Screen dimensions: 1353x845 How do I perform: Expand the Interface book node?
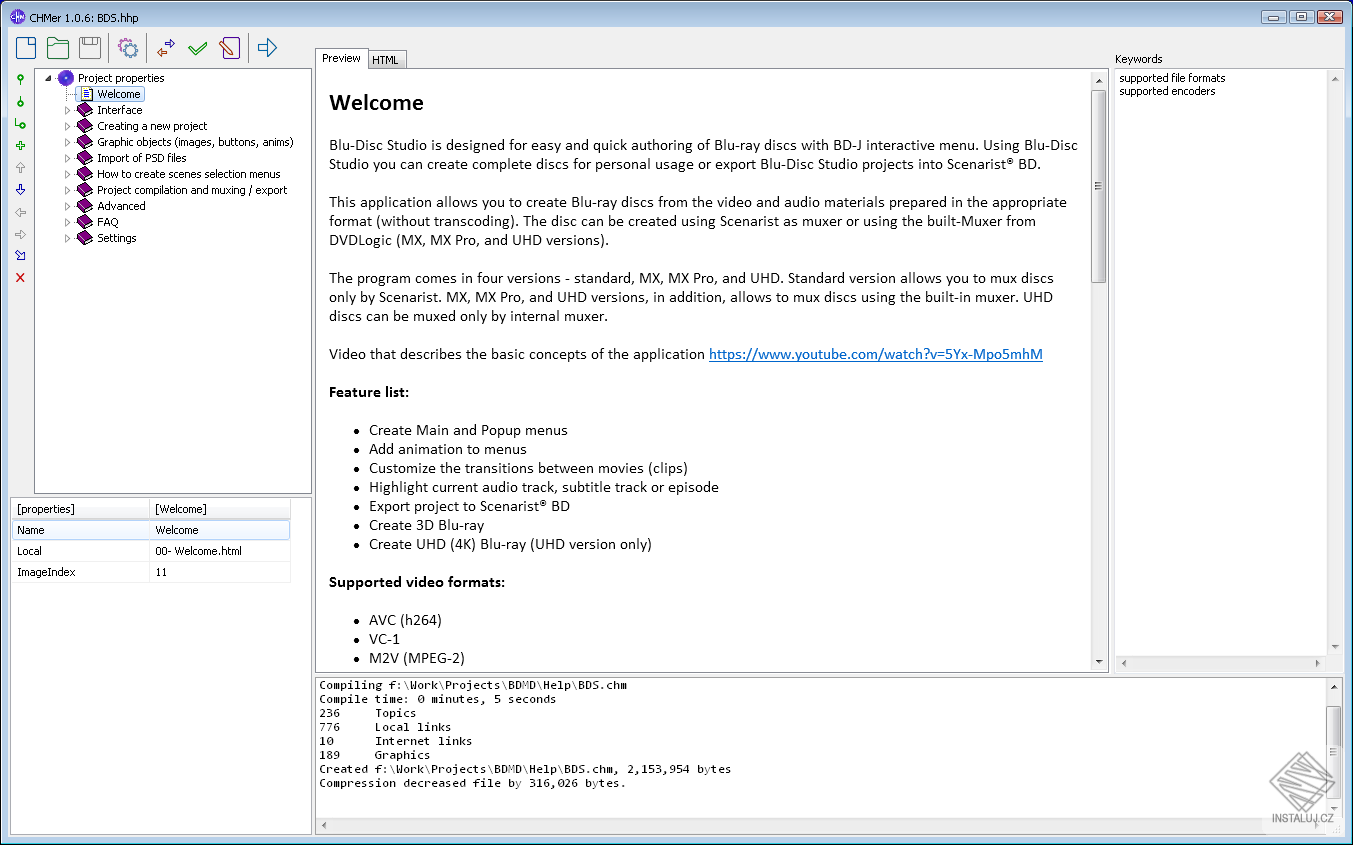pyautogui.click(x=68, y=110)
